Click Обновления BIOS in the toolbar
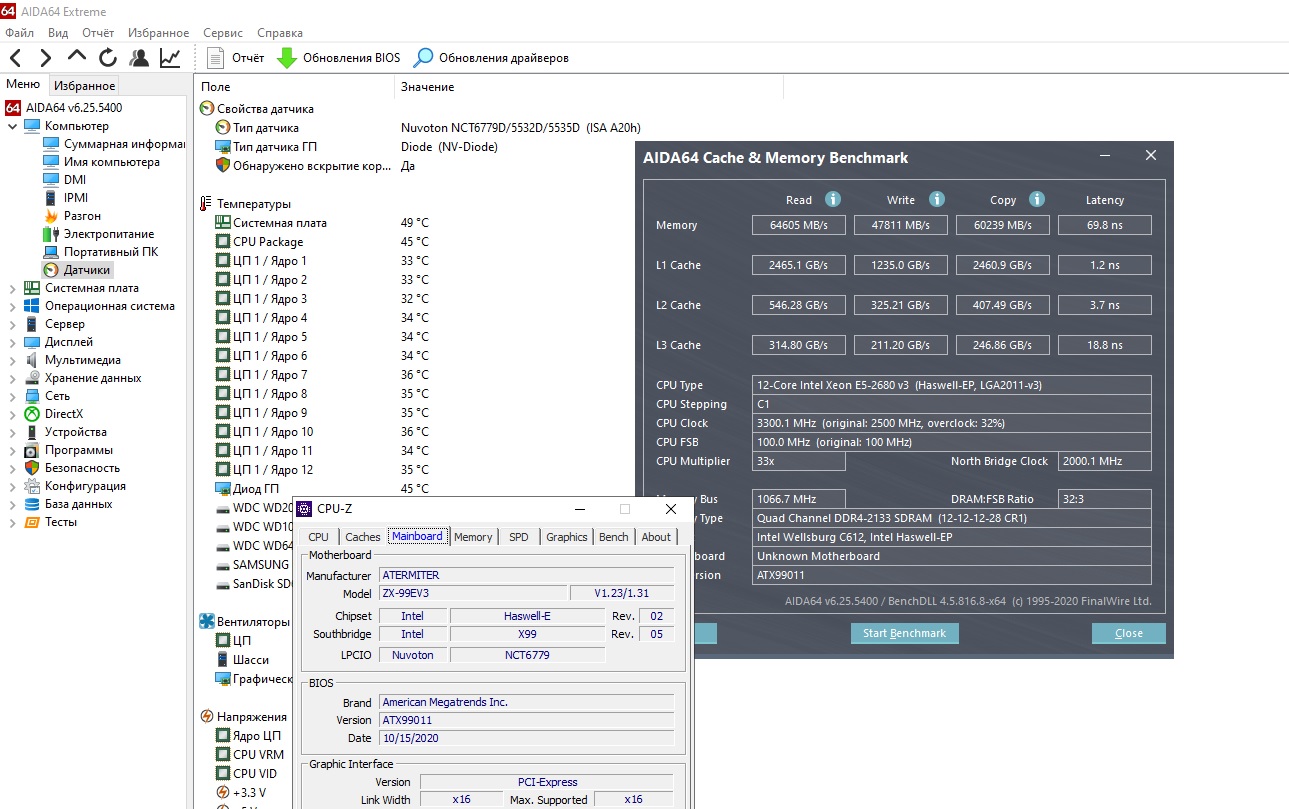Screen dimensions: 1289x809 tap(339, 58)
